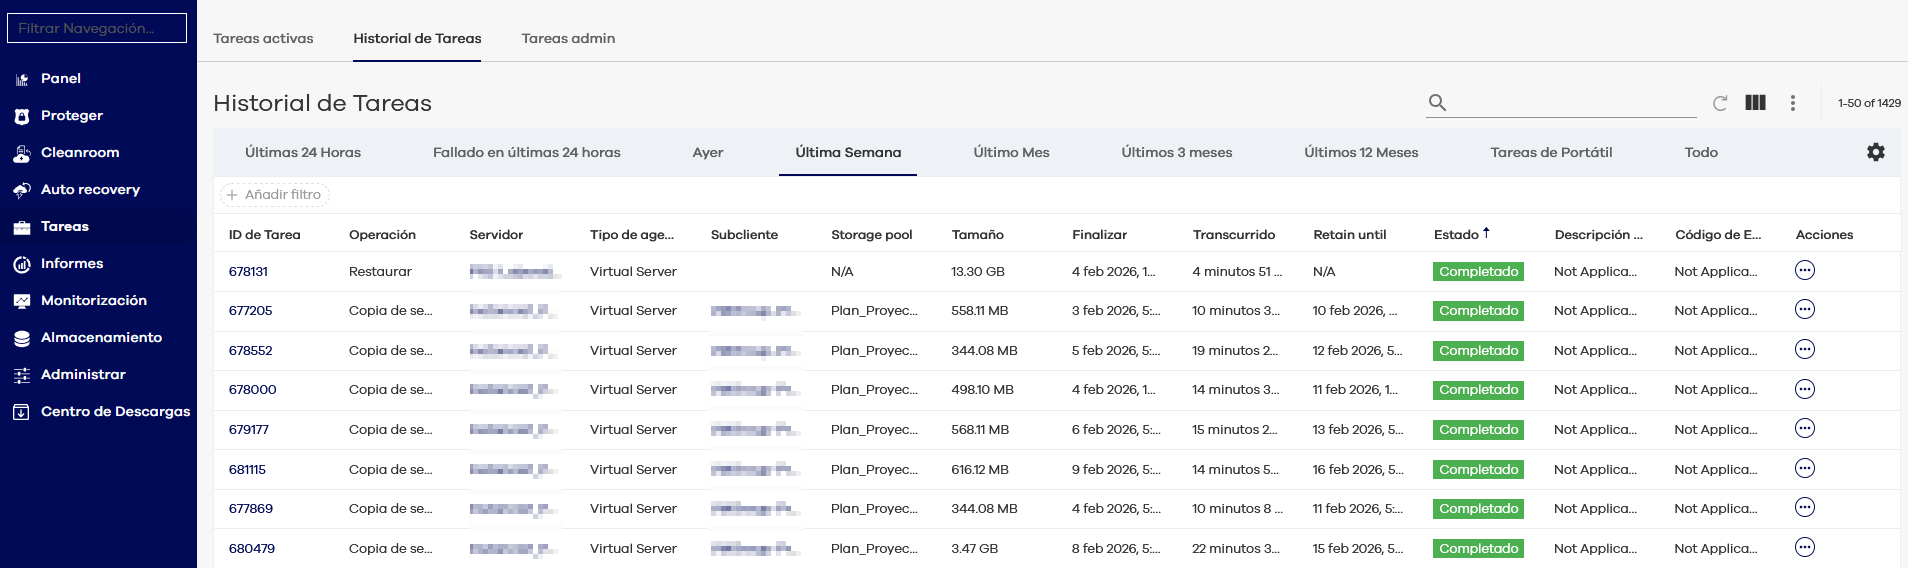Select the Últimos 3 meses view
The height and width of the screenshot is (568, 1908).
click(1177, 152)
